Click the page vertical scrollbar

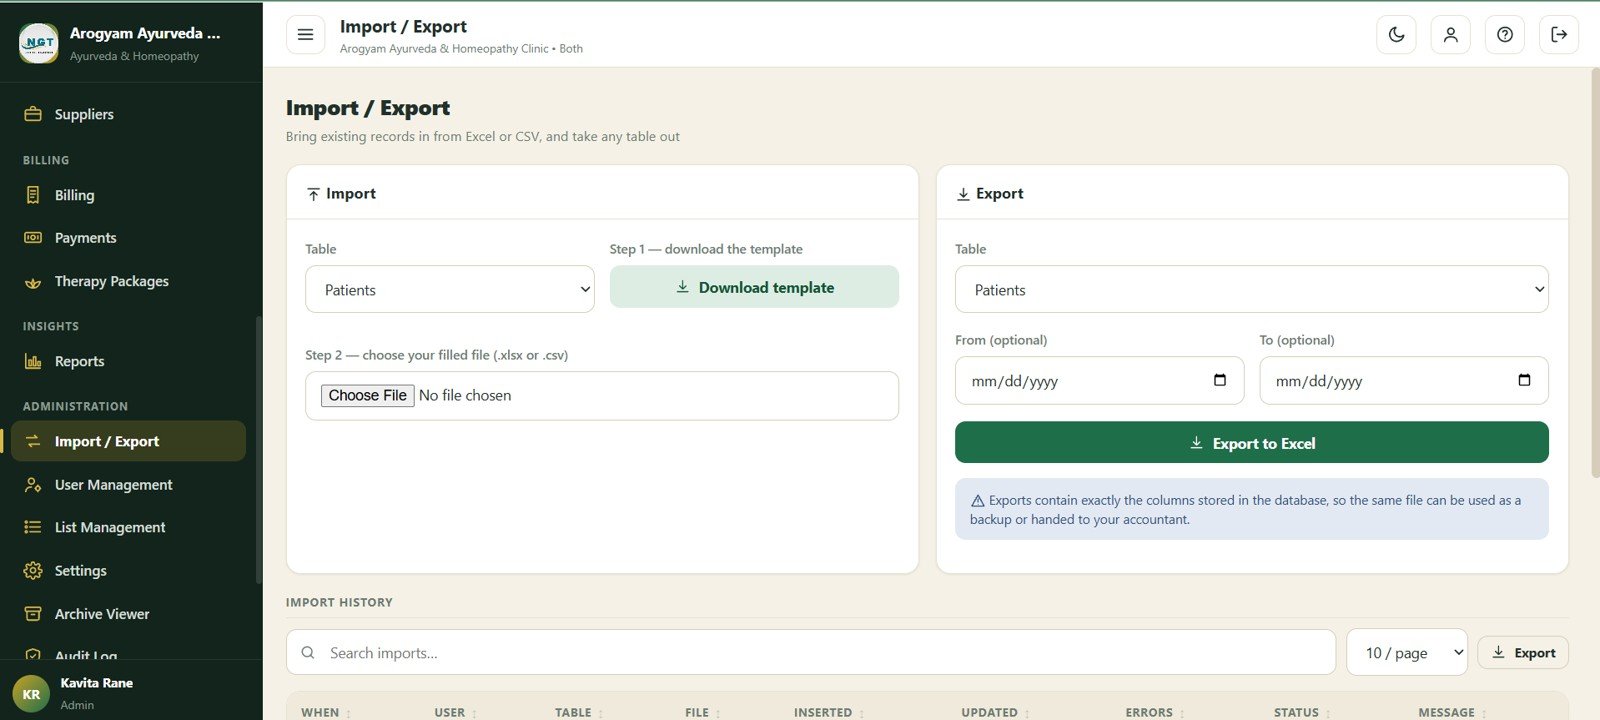(1594, 272)
